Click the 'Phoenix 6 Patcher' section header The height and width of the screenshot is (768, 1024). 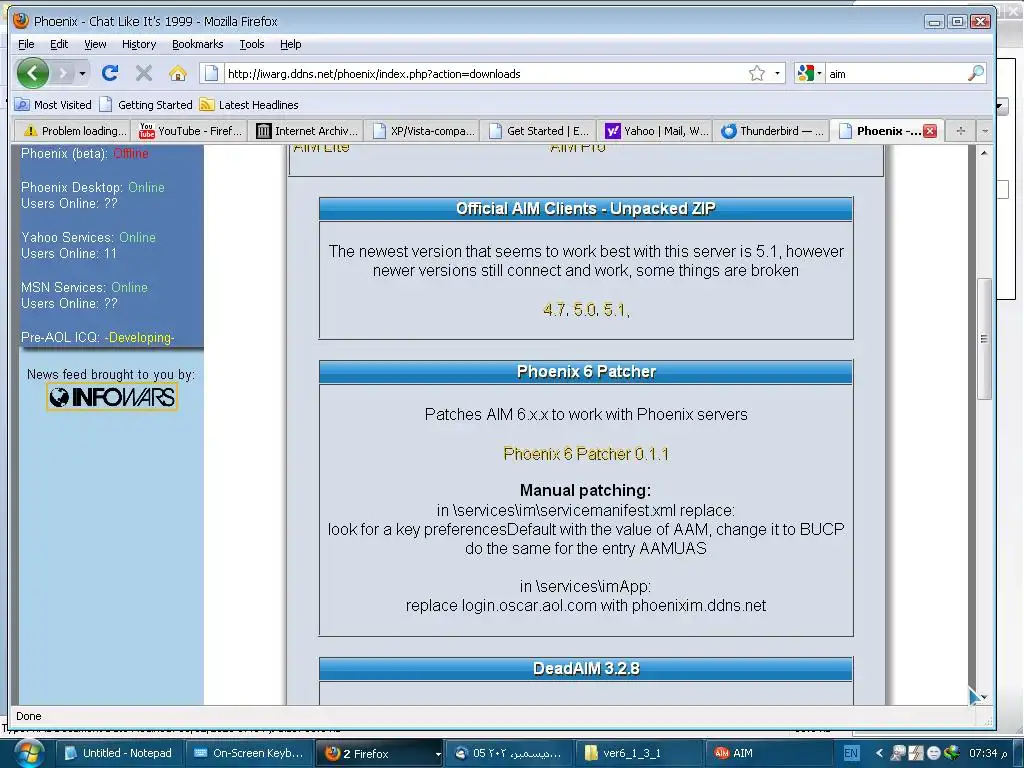tap(586, 371)
